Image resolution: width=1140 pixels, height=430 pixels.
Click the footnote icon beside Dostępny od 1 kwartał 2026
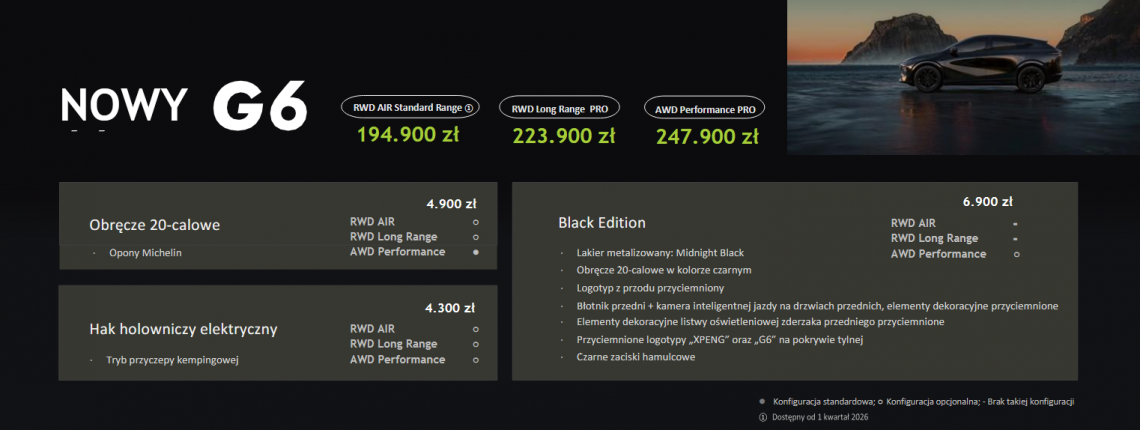tap(763, 416)
